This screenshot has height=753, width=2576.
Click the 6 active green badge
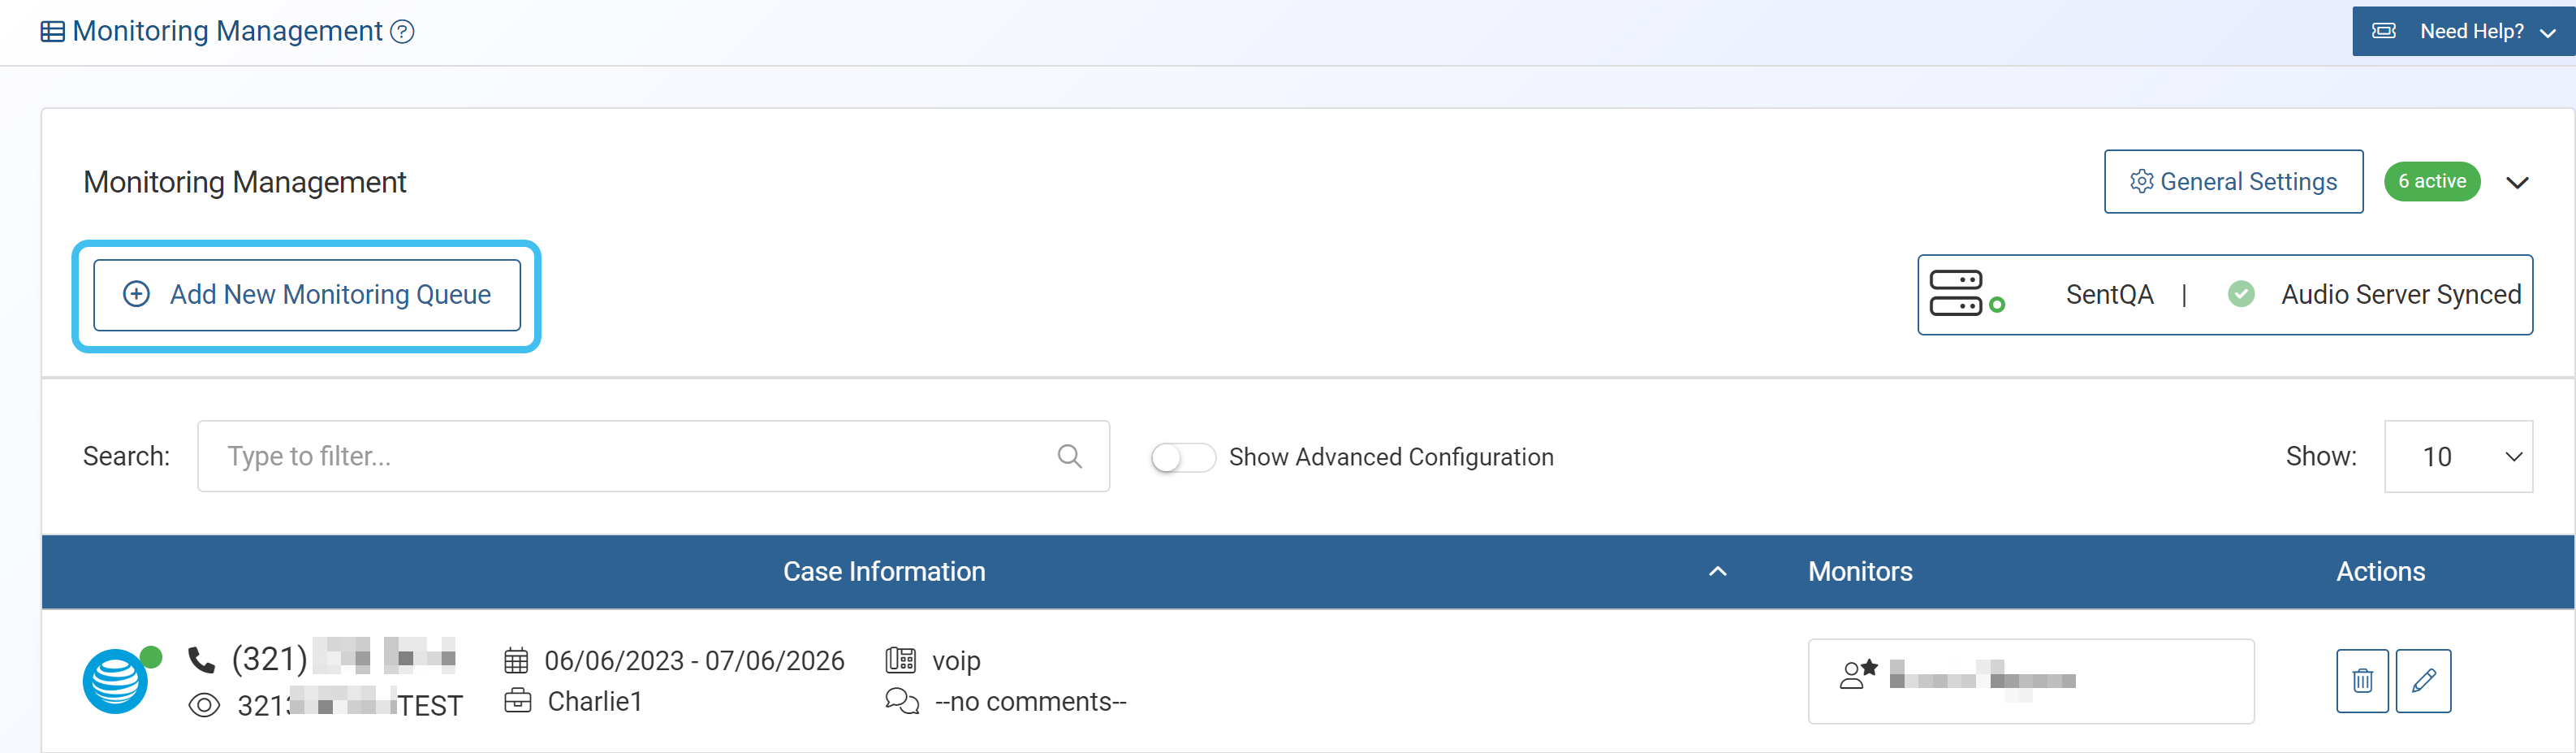2431,181
